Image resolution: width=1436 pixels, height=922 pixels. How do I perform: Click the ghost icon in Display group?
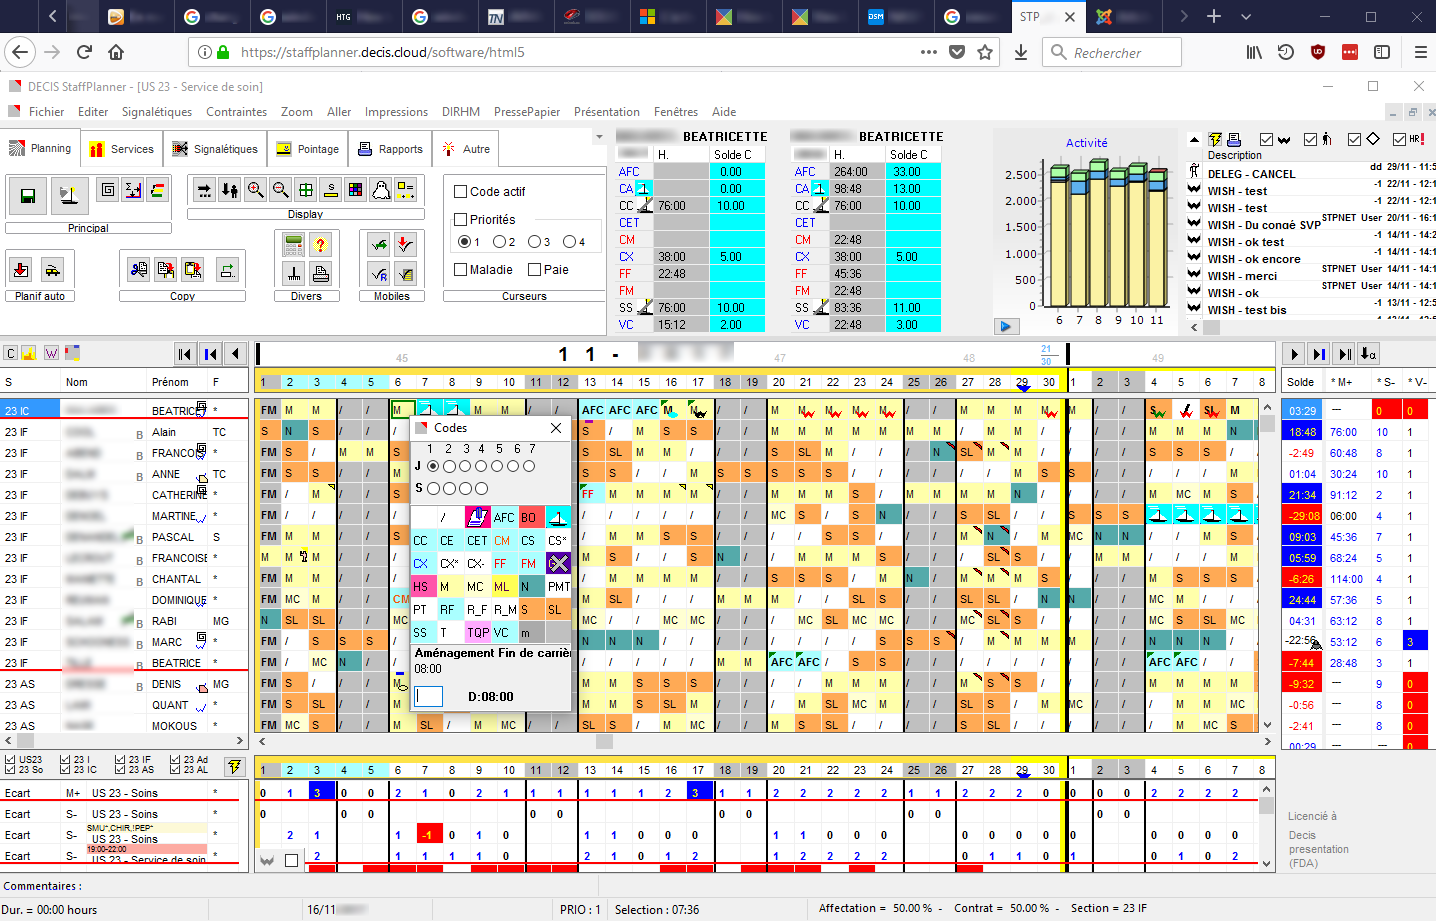click(x=379, y=189)
